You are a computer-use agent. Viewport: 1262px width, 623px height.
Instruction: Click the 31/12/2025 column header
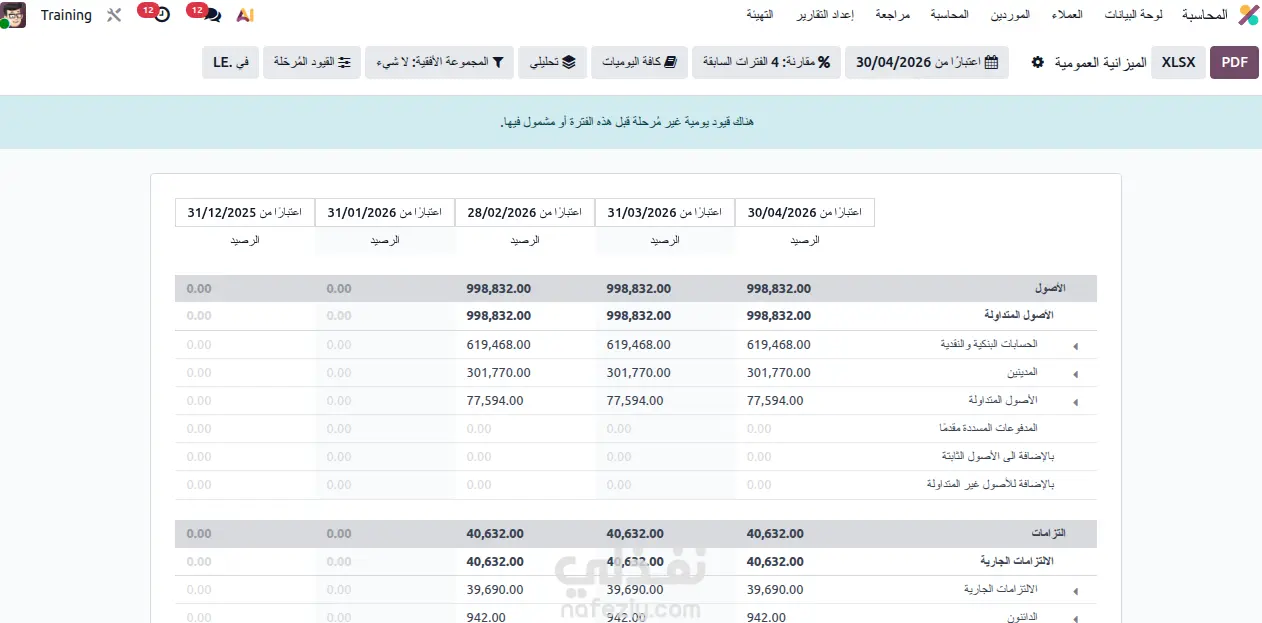[x=245, y=212]
